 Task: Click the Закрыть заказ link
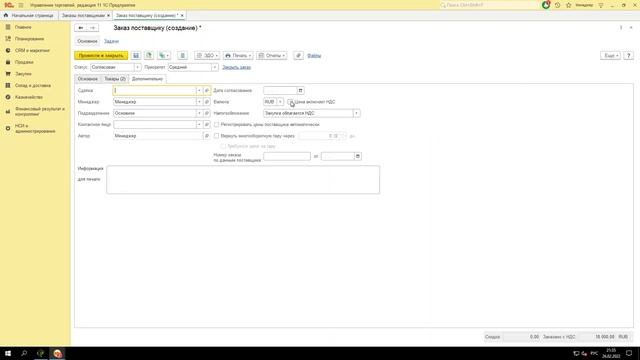coord(236,67)
